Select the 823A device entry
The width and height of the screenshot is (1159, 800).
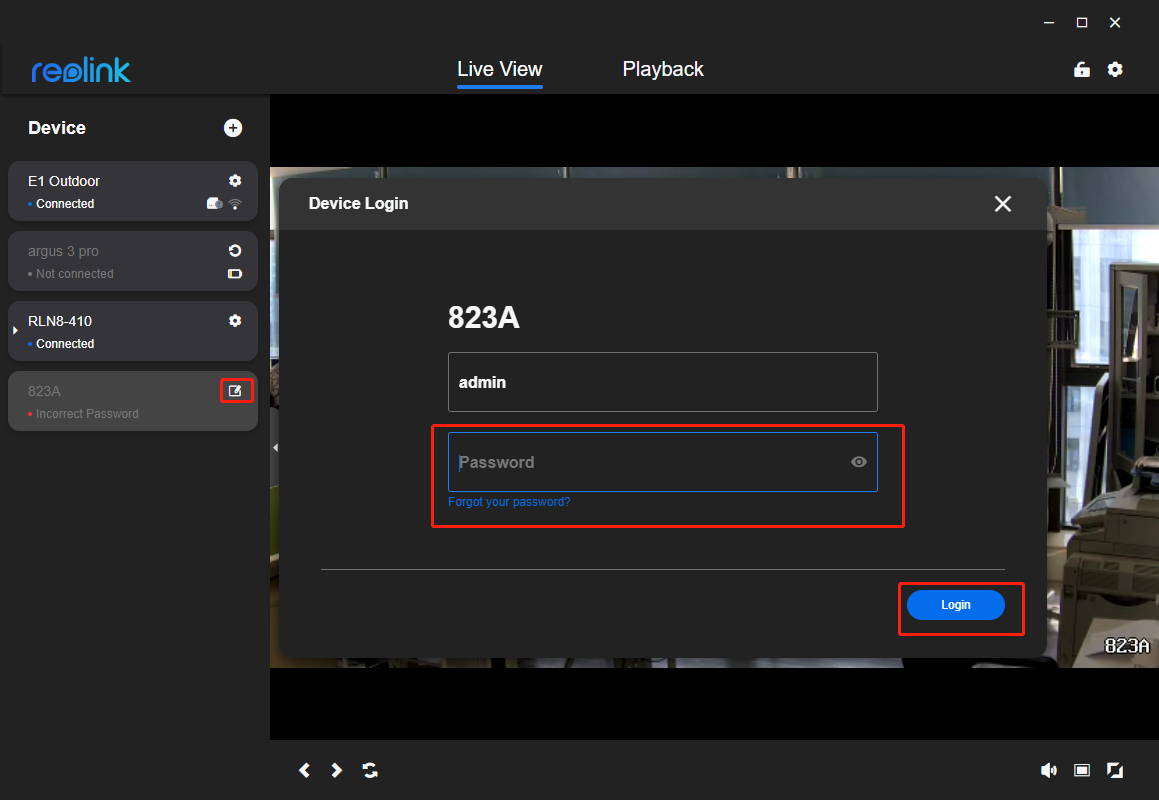tap(133, 401)
